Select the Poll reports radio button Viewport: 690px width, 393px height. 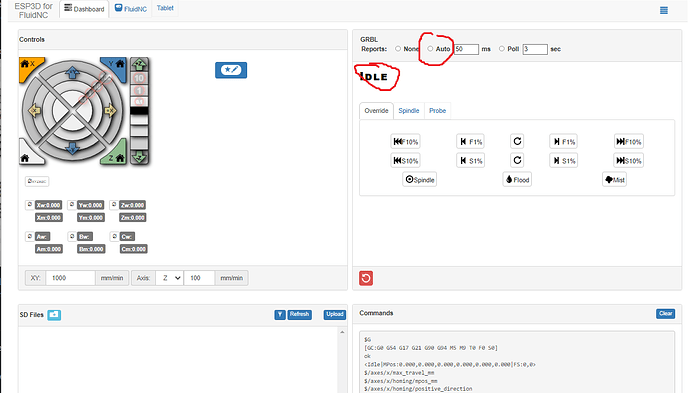pyautogui.click(x=502, y=49)
